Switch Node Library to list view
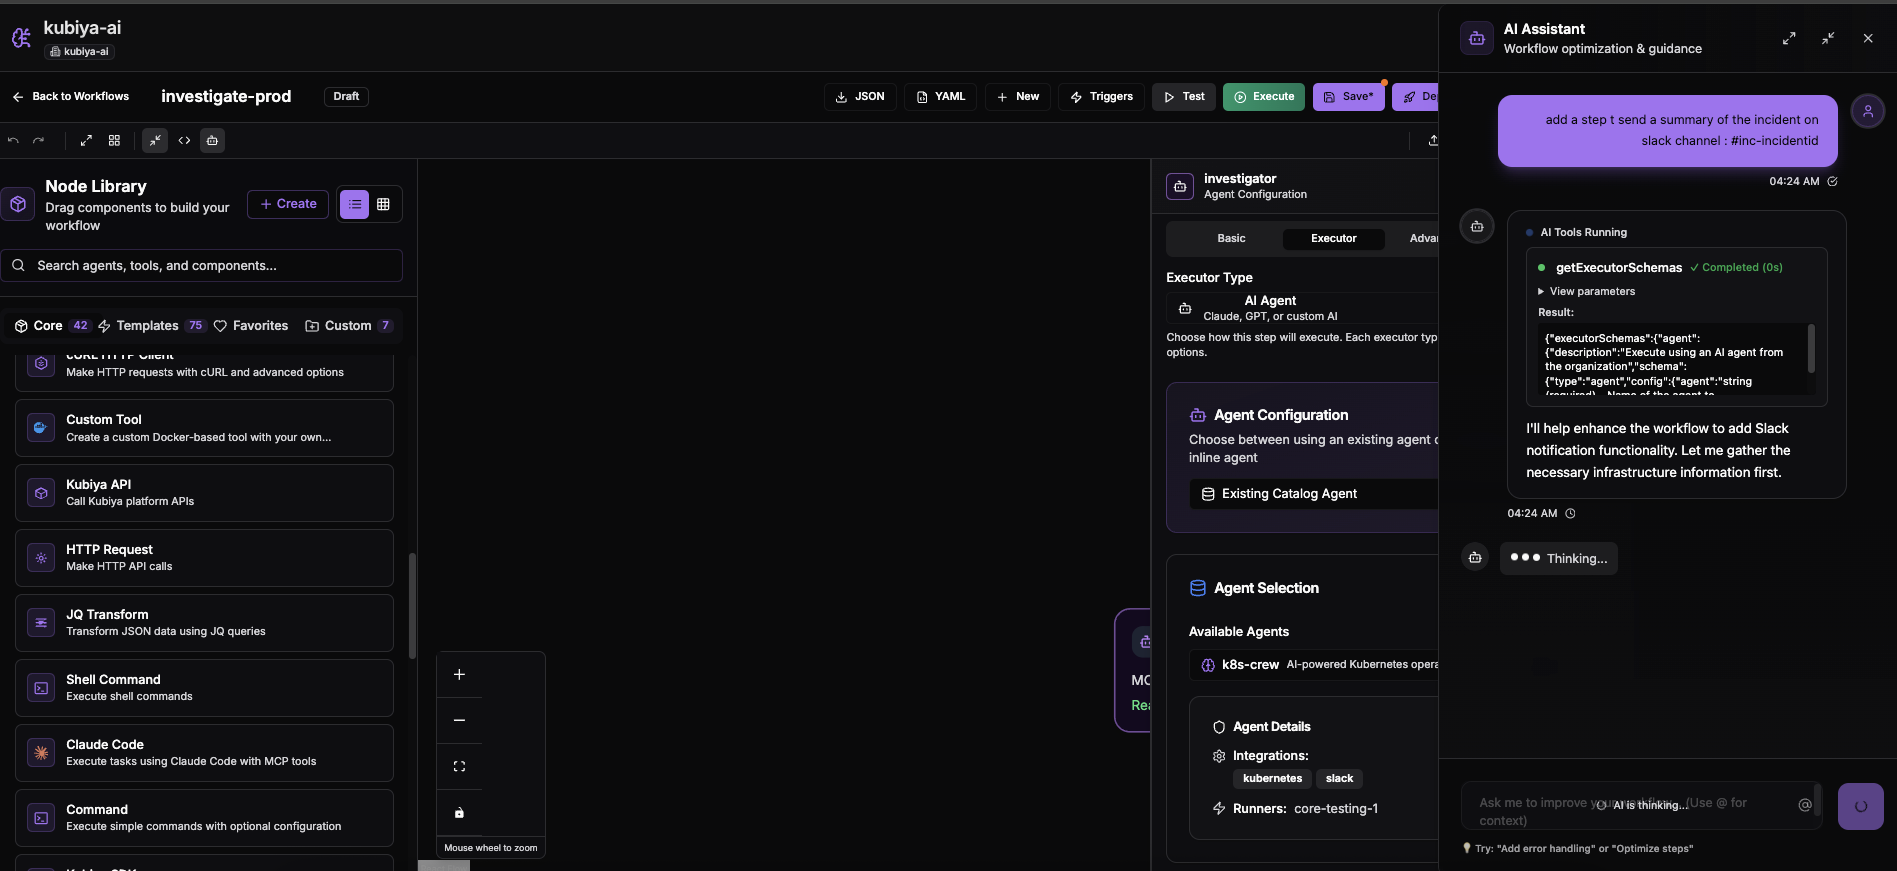1897x871 pixels. click(x=354, y=204)
